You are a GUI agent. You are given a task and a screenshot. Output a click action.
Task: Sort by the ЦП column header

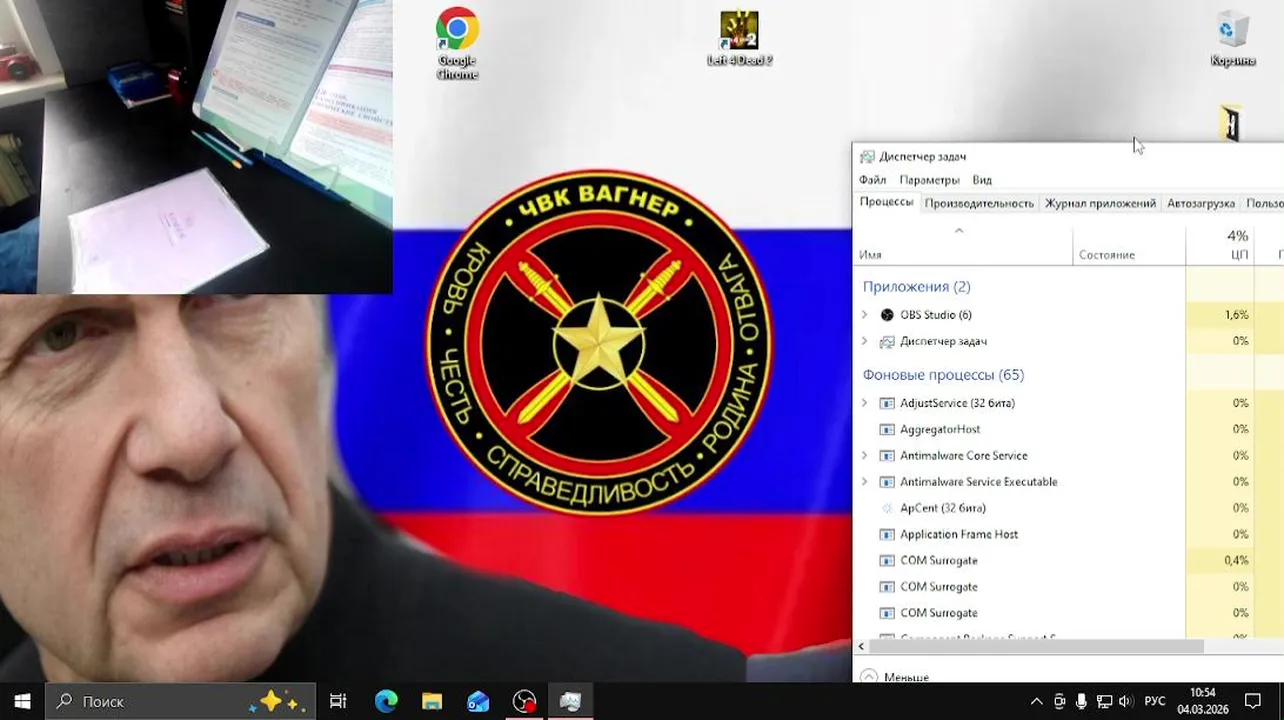1220,246
